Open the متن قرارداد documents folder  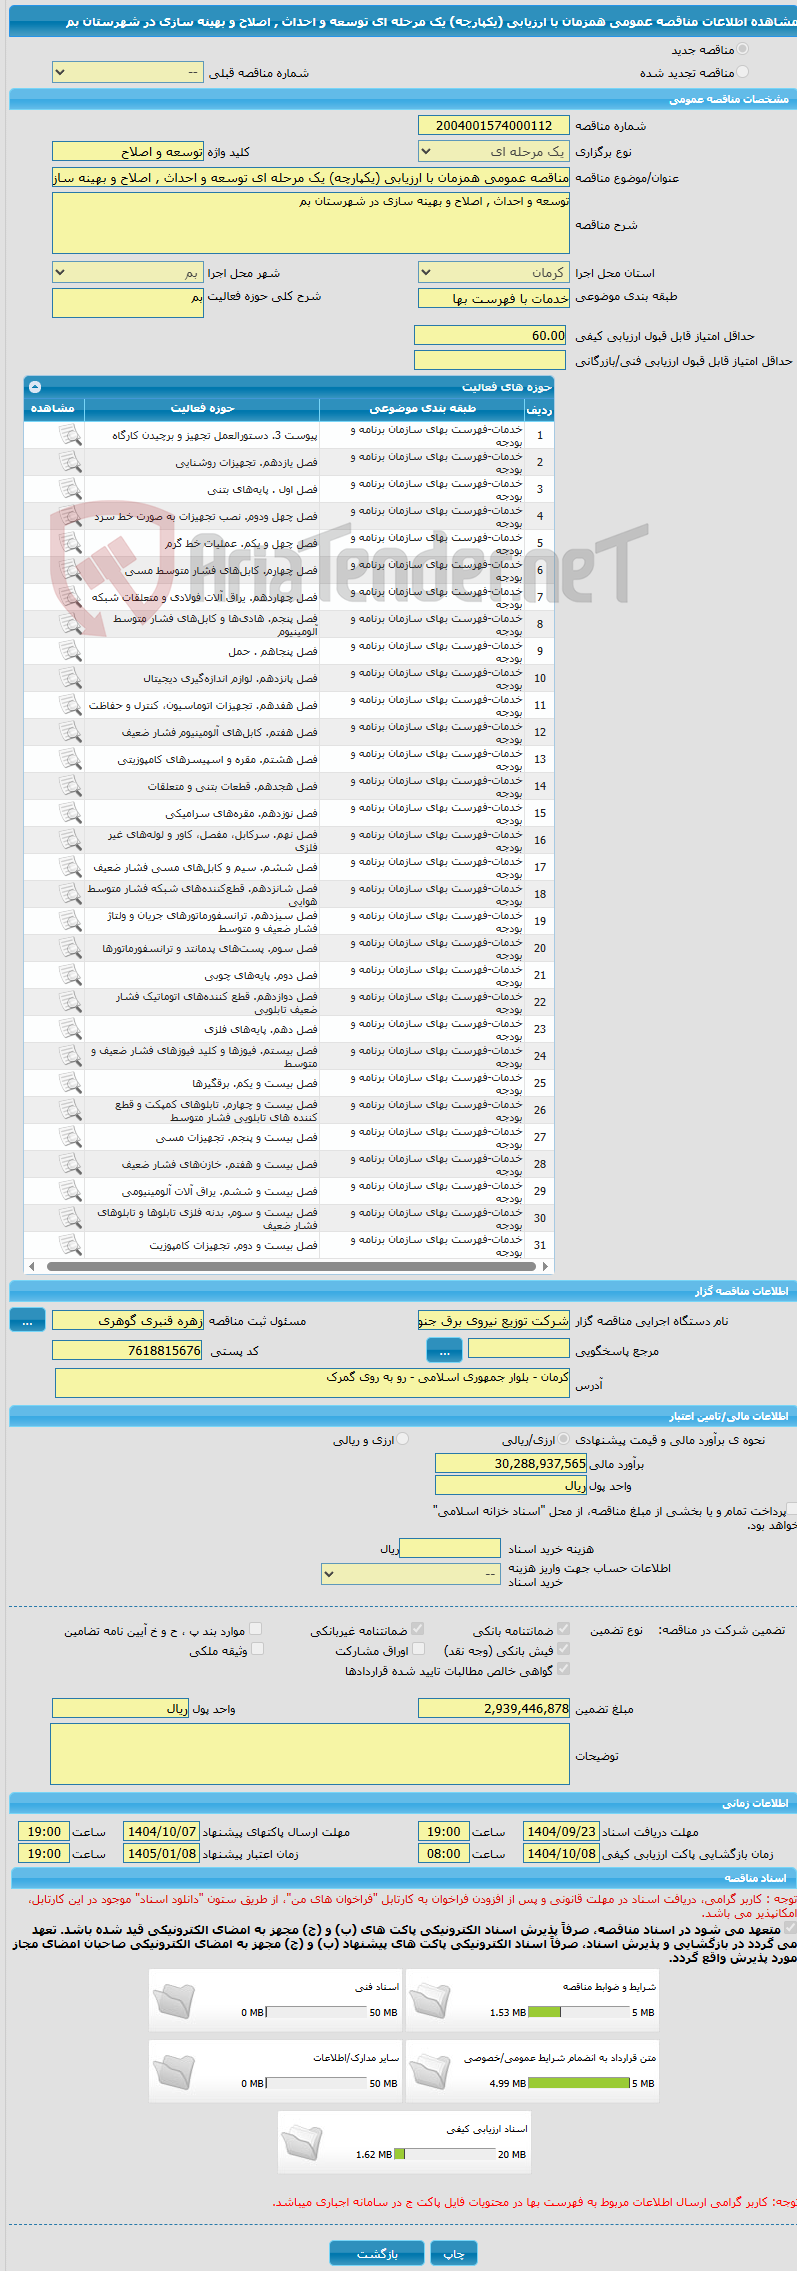pyautogui.click(x=430, y=2072)
